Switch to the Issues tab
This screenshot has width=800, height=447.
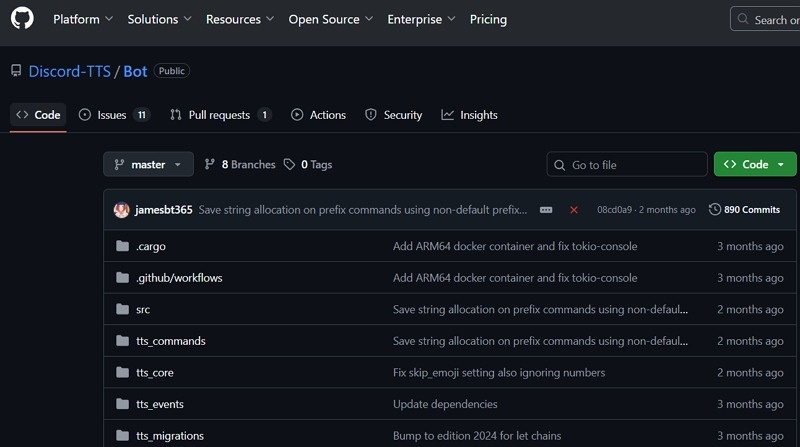coord(113,115)
